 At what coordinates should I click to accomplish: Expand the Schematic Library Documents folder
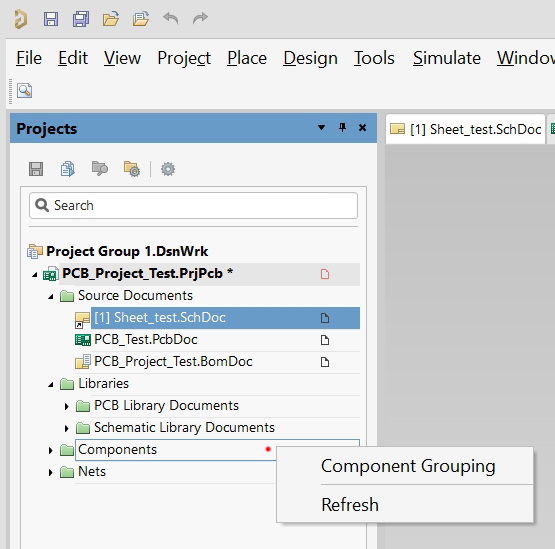(66, 428)
